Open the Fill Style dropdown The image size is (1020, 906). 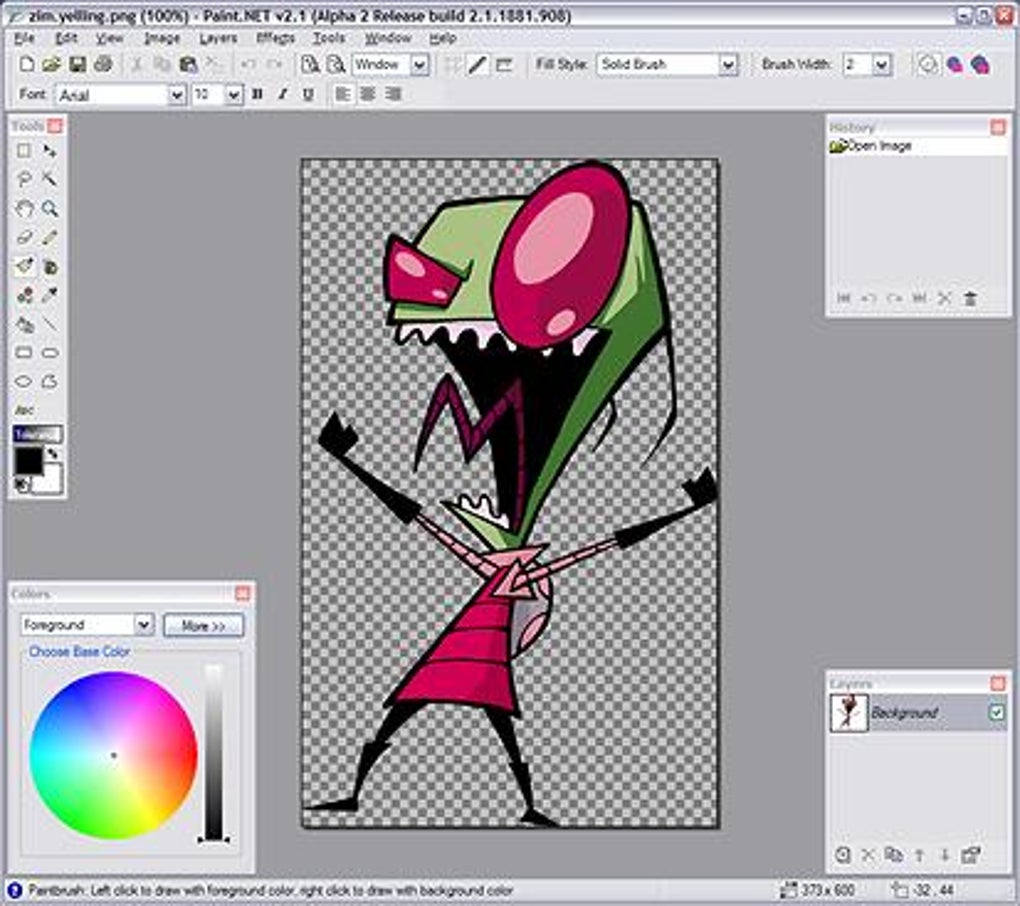click(x=728, y=64)
